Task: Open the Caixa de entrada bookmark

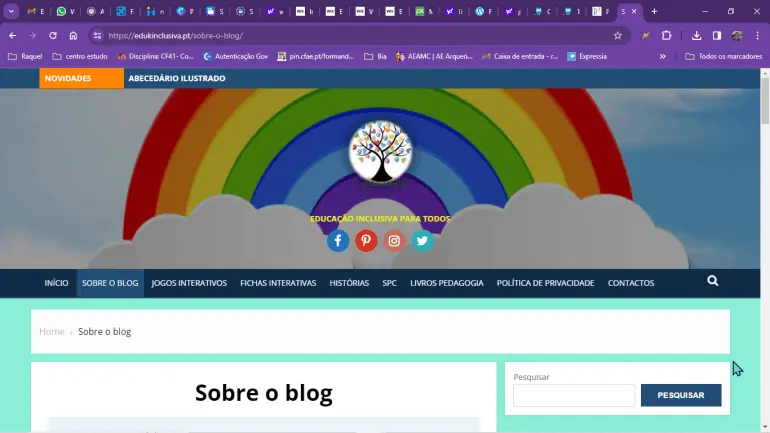Action: tap(520, 56)
